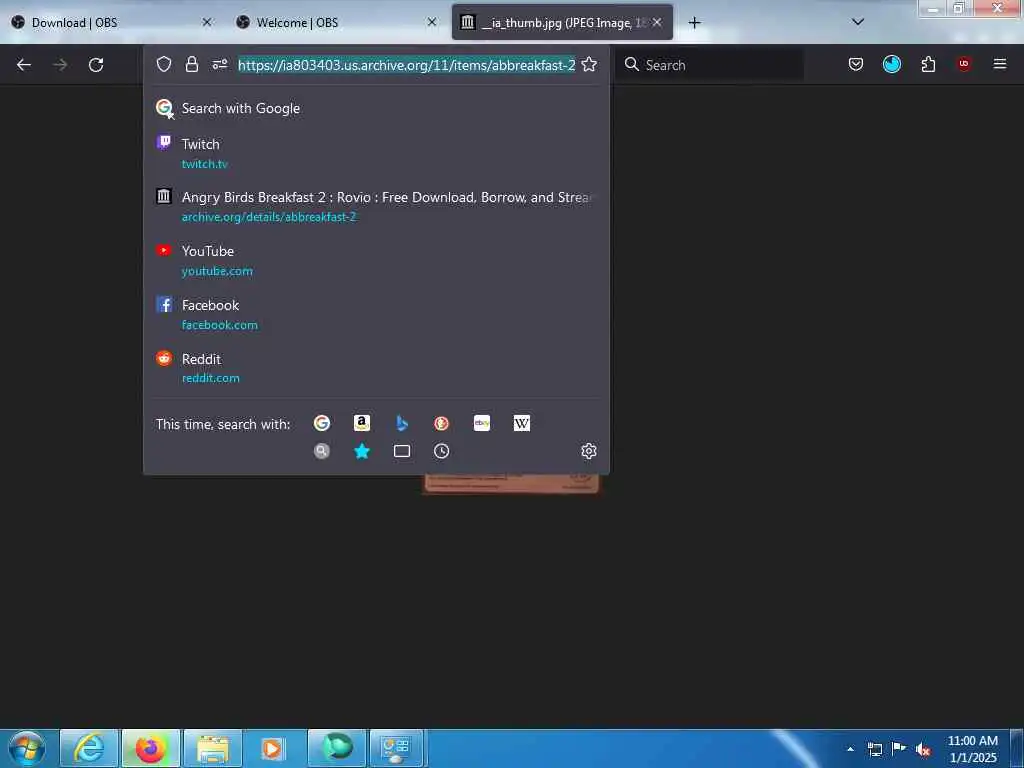1024x768 pixels.
Task: Search this time with Google icon
Action: tap(322, 423)
